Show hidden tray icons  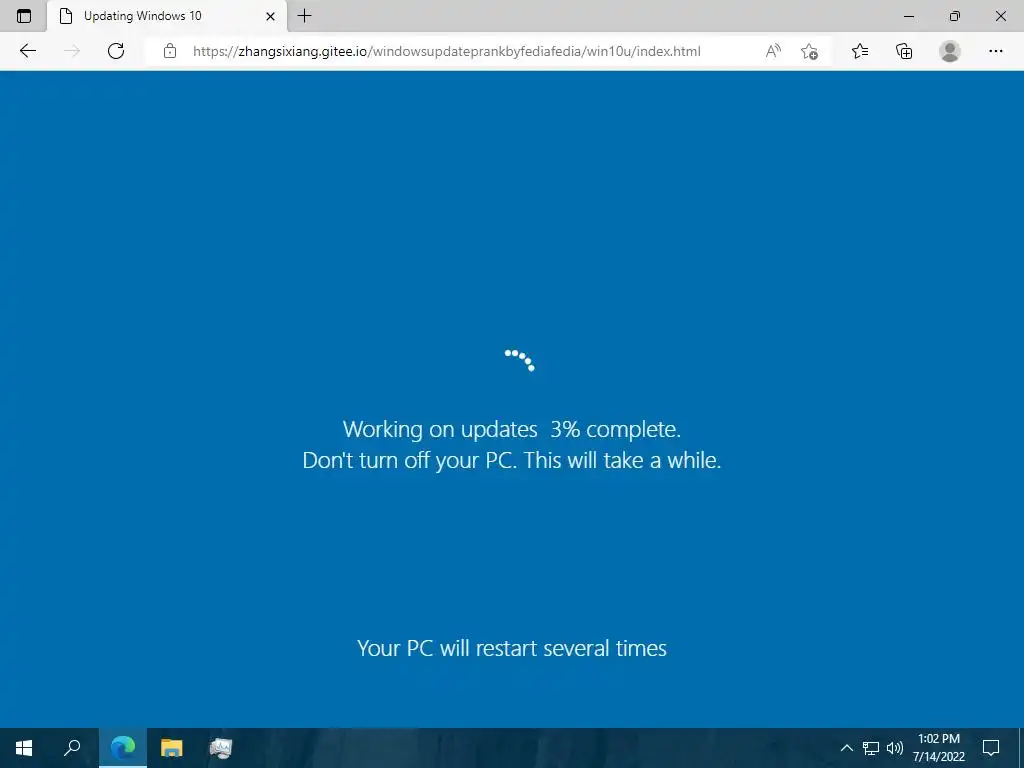coord(846,748)
